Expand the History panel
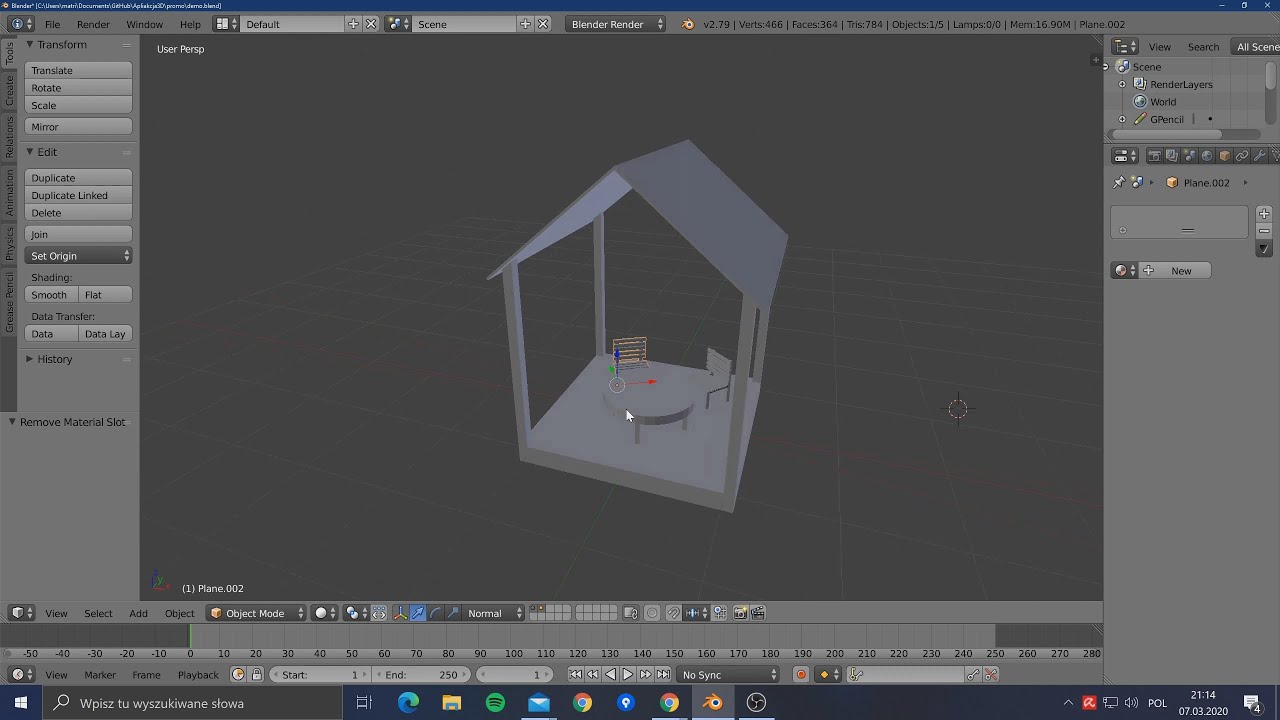This screenshot has width=1280, height=720. pyautogui.click(x=30, y=359)
